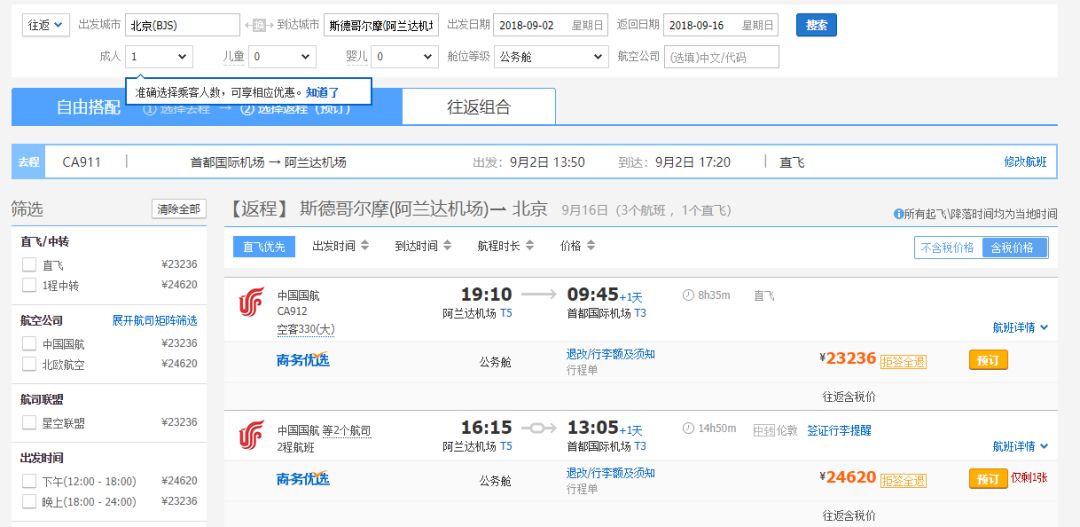Click the 到达城市 斯德哥尔摩 field
This screenshot has height=527, width=1080.
[x=381, y=25]
